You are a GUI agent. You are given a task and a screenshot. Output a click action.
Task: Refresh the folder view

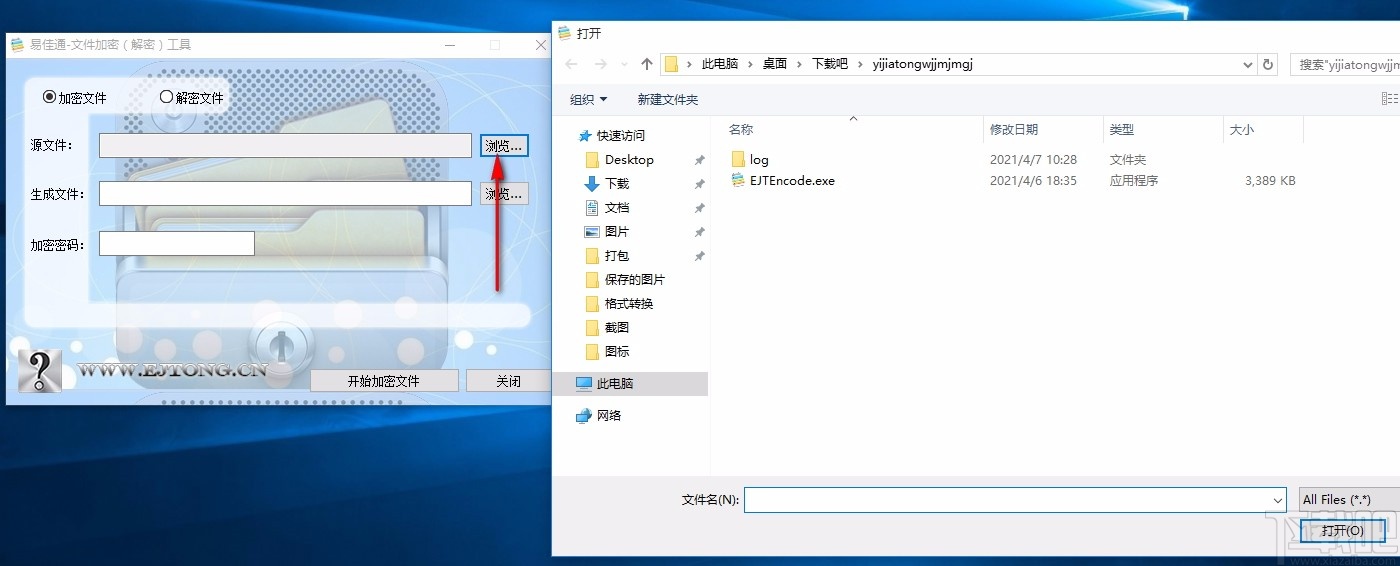tap(1269, 64)
